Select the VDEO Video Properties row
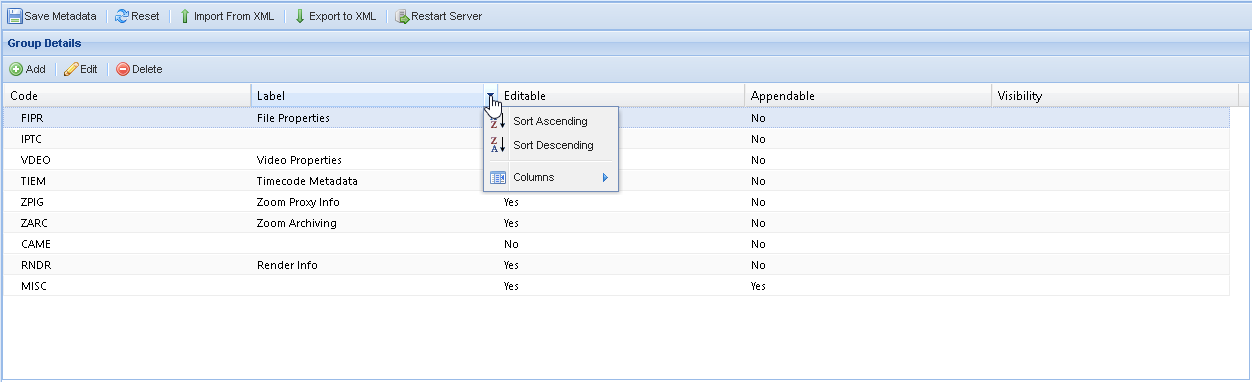This screenshot has width=1252, height=382. 616,160
